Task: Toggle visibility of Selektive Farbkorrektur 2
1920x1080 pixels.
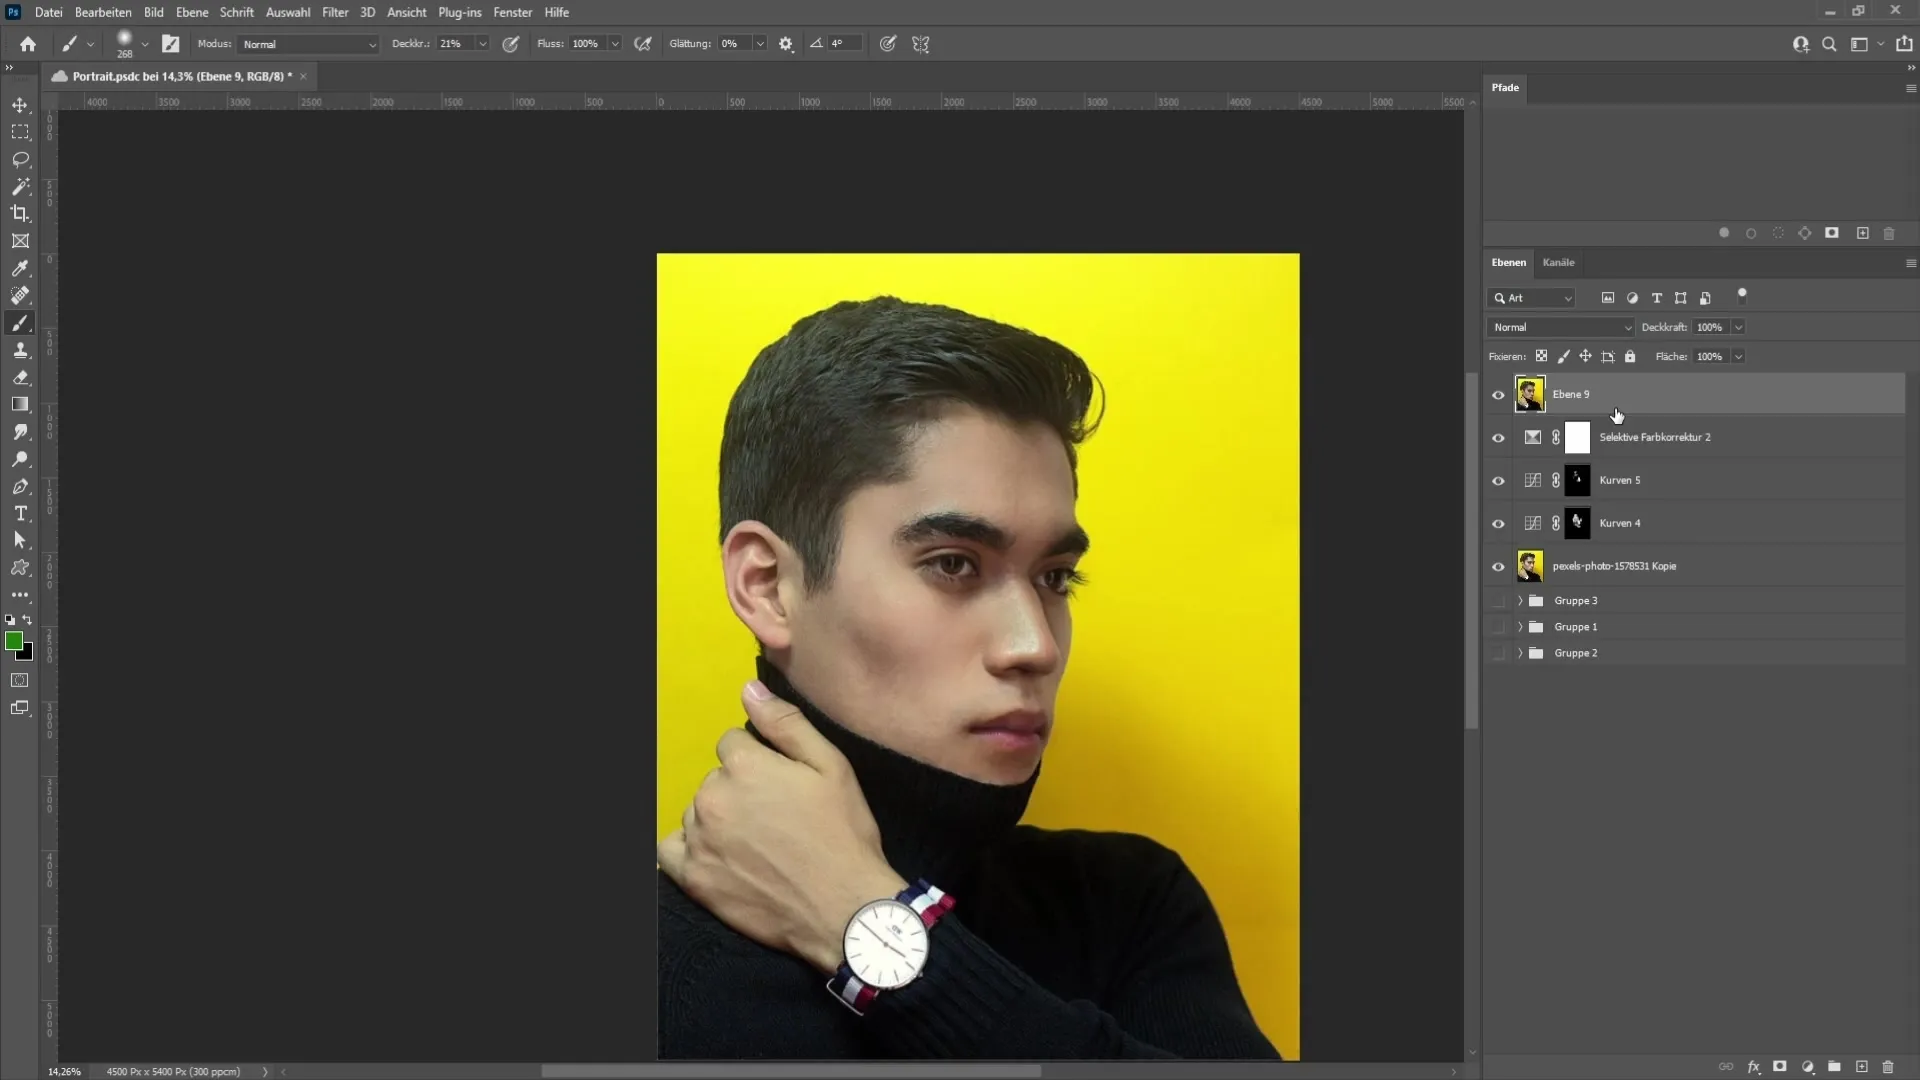Action: click(x=1498, y=436)
